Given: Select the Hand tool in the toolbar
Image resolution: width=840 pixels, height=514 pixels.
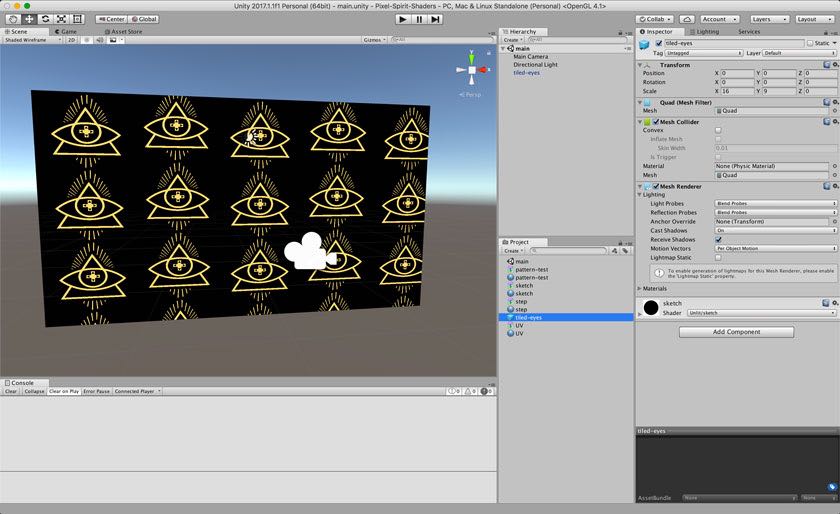Looking at the screenshot, I should click(x=12, y=19).
